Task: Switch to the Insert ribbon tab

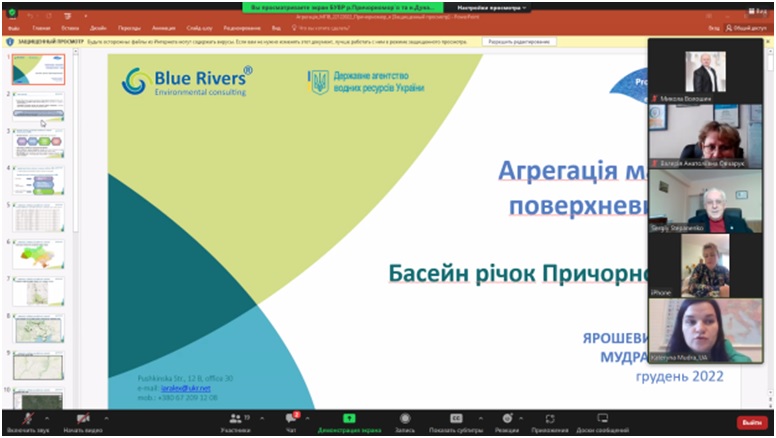Action: click(70, 28)
